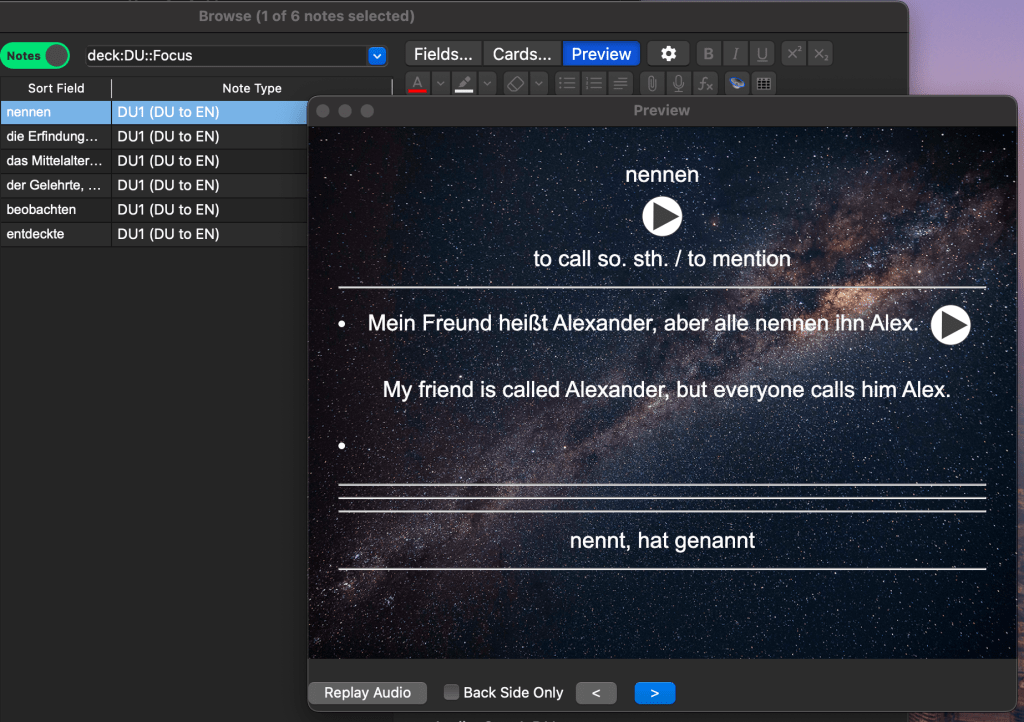Click the paperclip attach file icon
This screenshot has width=1024, height=722.
pyautogui.click(x=651, y=84)
